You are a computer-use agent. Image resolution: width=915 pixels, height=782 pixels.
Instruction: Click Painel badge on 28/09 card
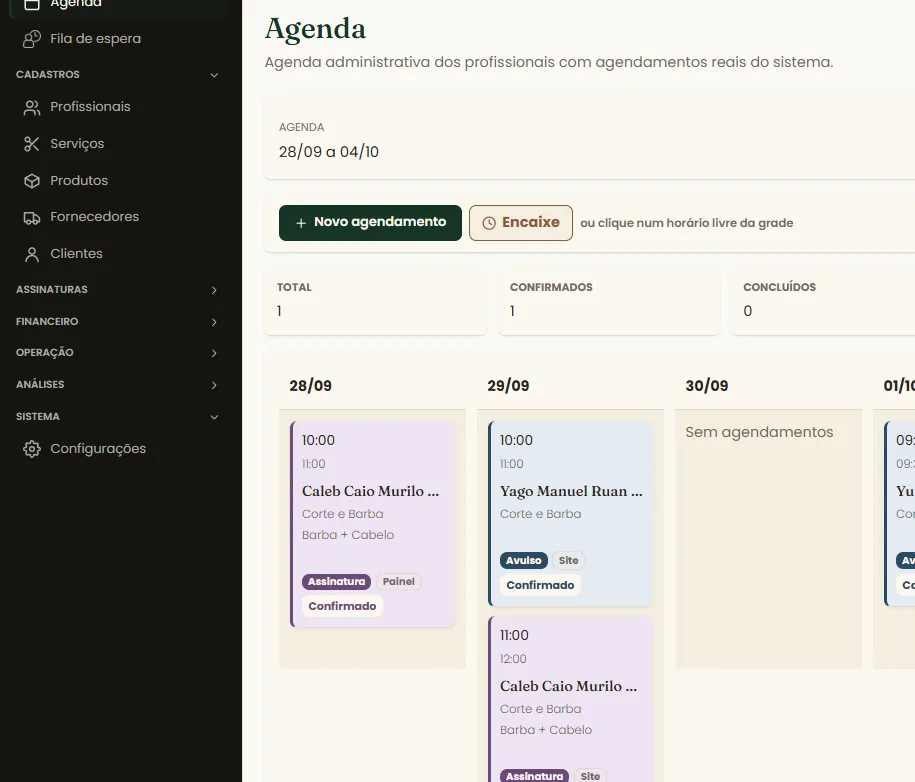[399, 582]
